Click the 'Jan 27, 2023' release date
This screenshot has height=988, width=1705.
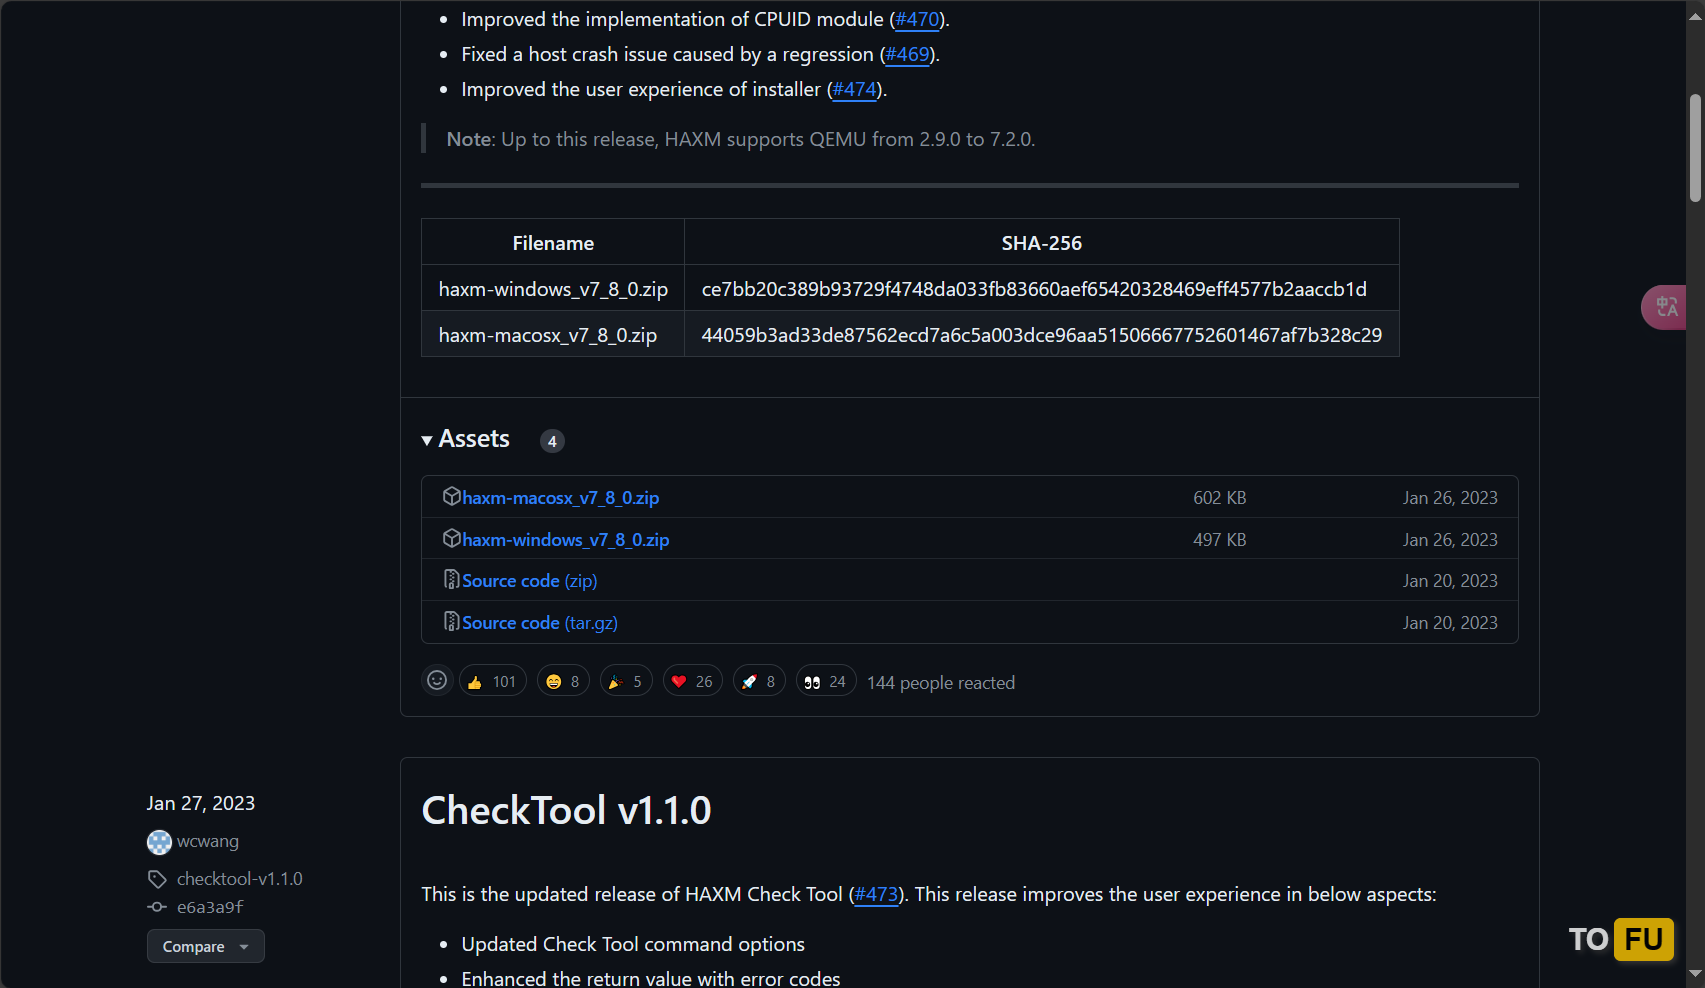point(201,803)
